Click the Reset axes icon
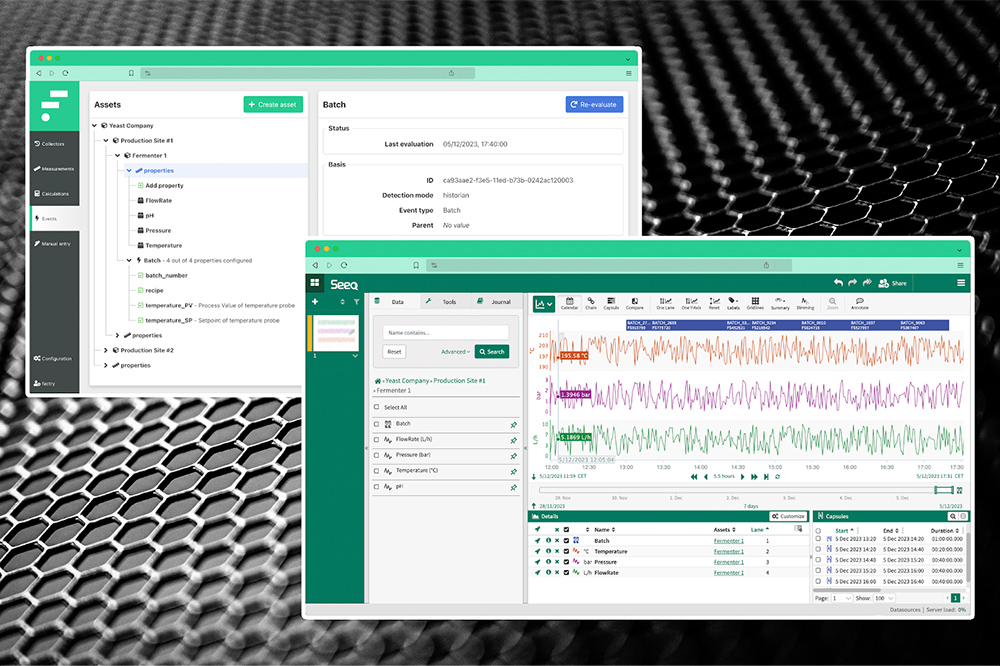 (714, 303)
